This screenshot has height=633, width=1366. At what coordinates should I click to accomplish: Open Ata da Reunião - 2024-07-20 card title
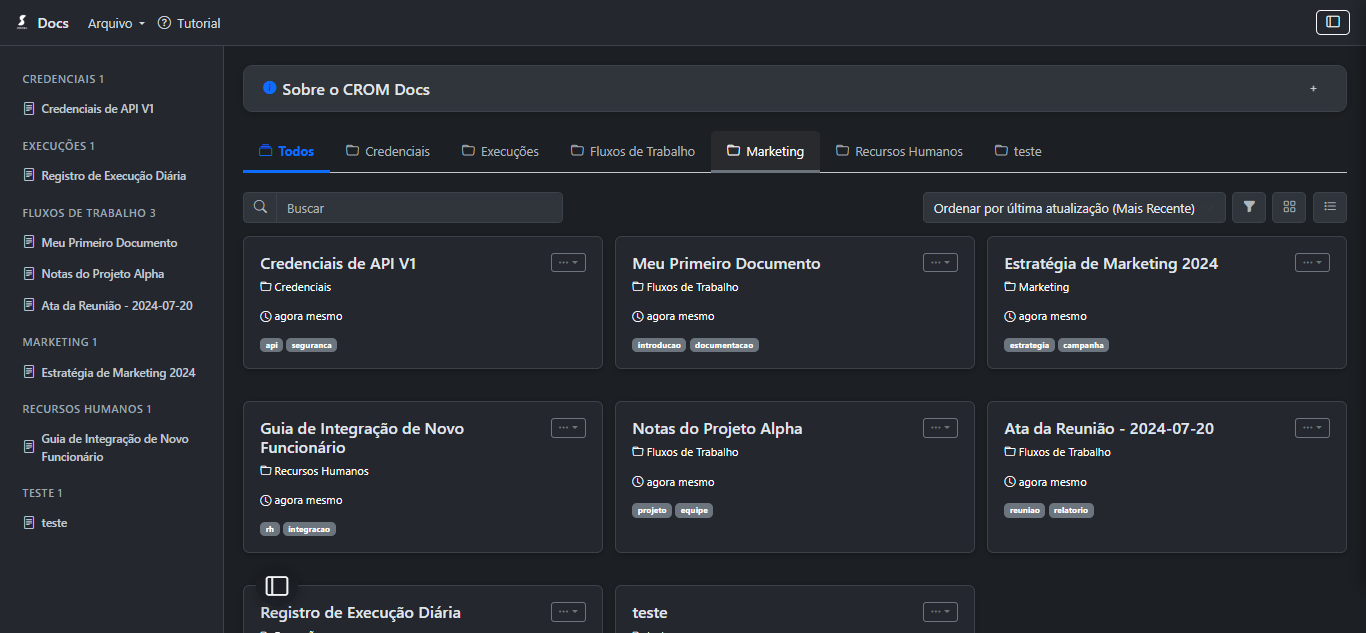tap(1109, 429)
